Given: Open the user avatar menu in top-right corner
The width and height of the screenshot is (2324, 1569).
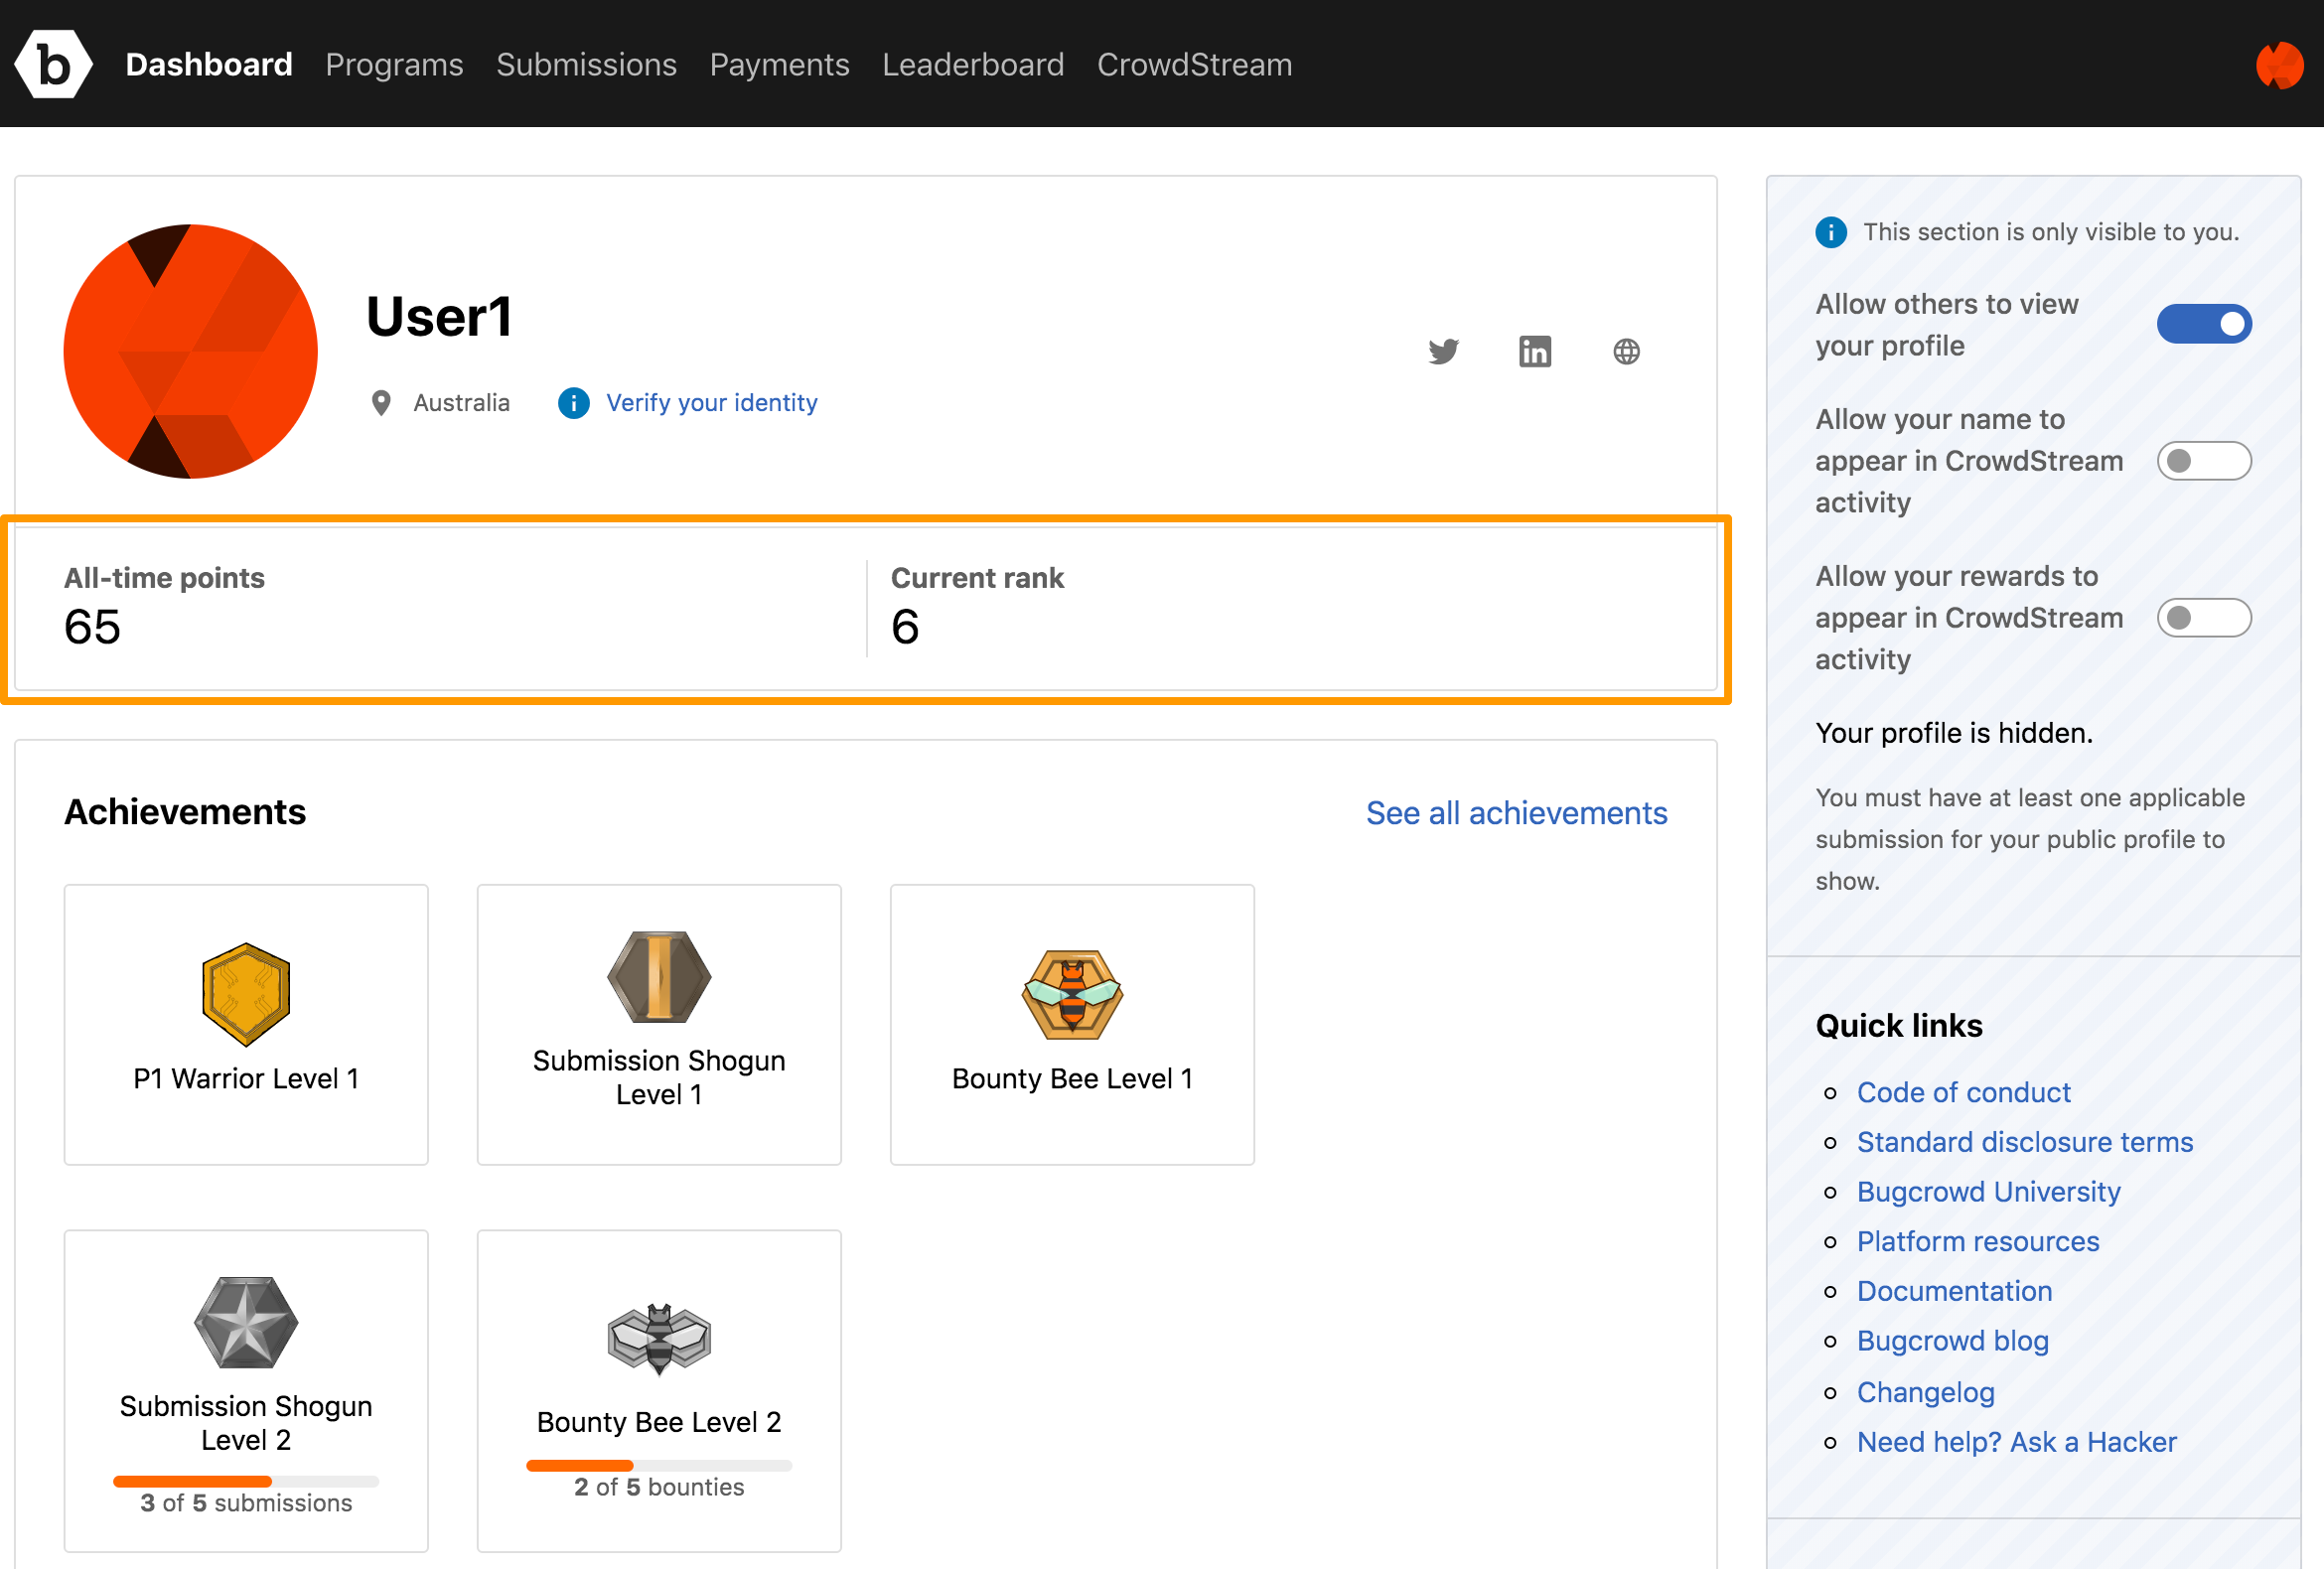Looking at the screenshot, I should click(2279, 65).
